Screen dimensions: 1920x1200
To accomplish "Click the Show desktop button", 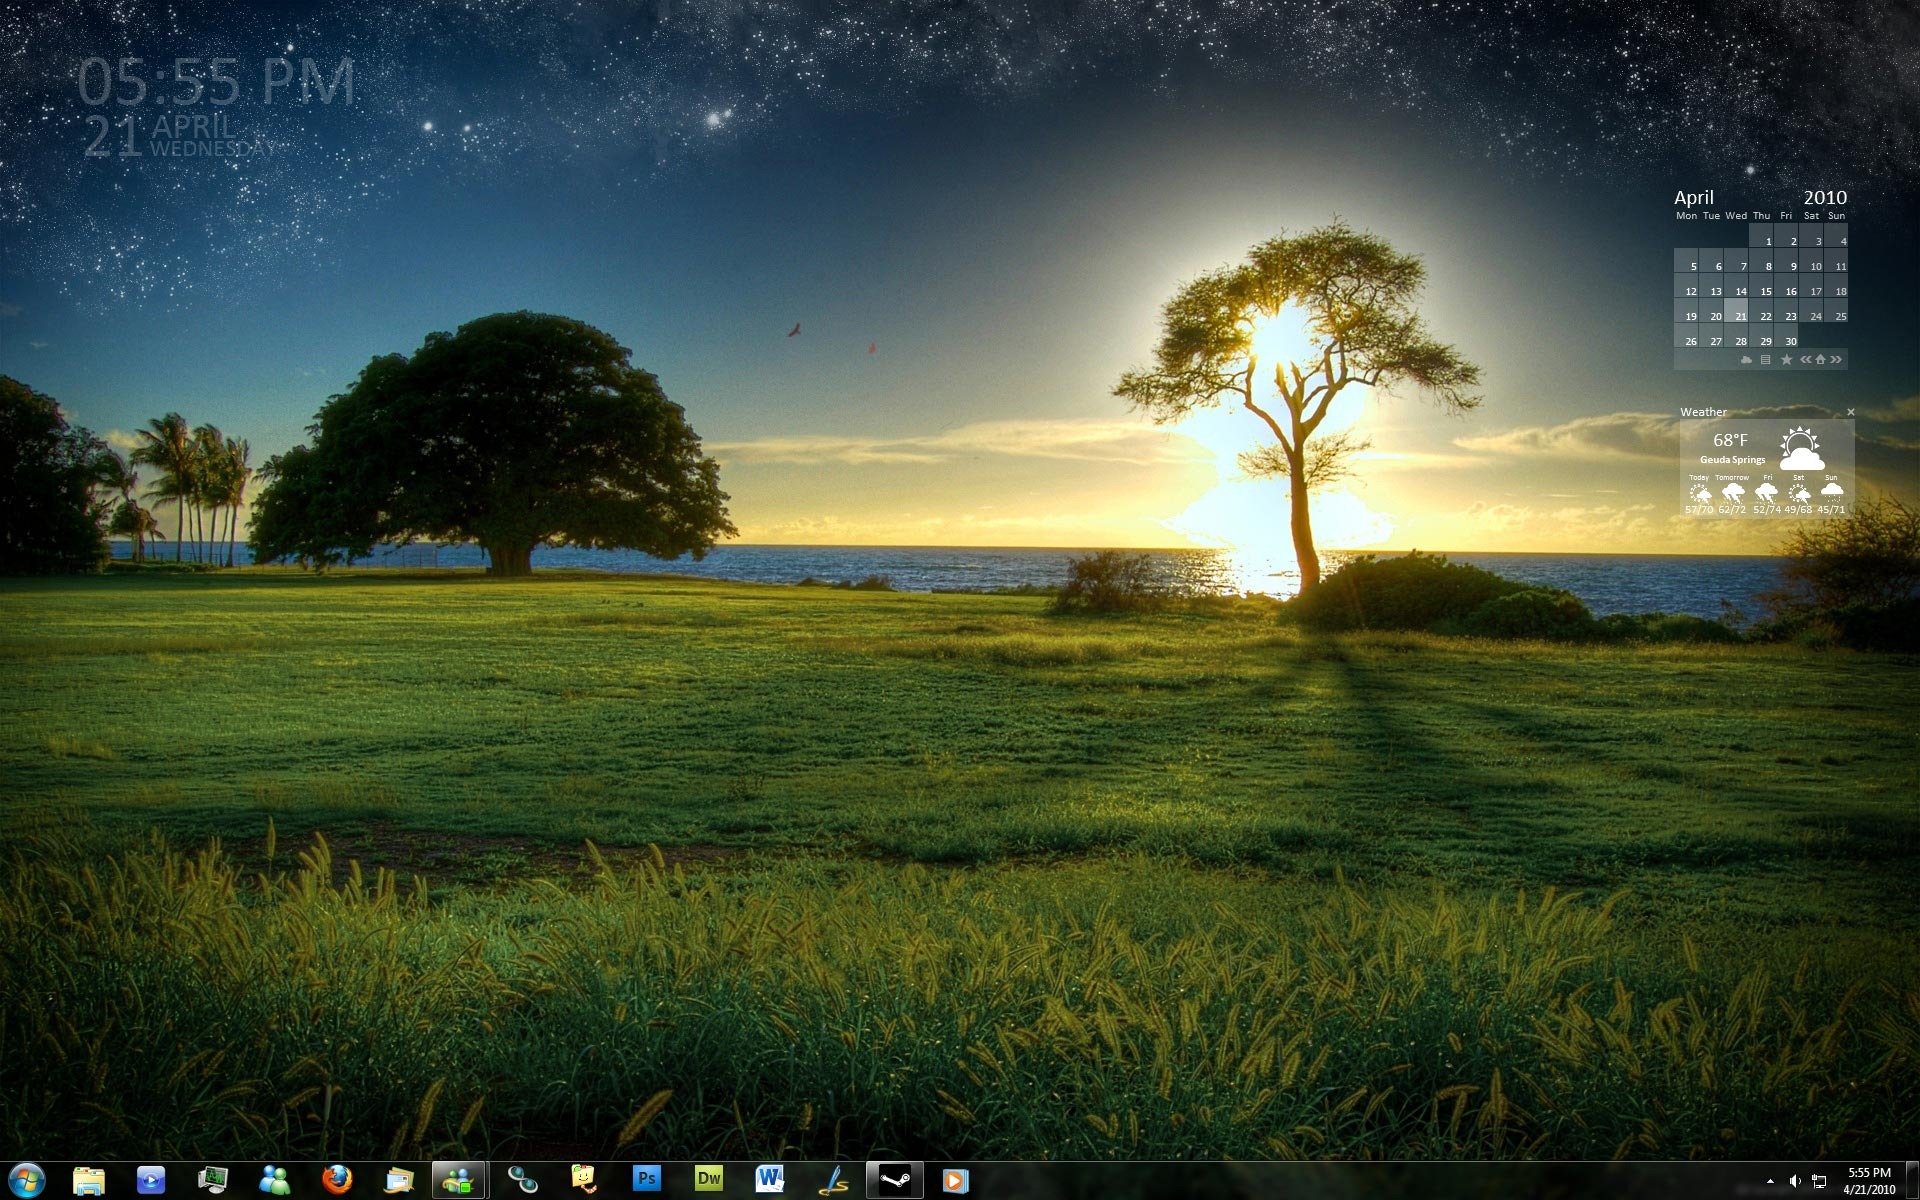I will (x=1912, y=1180).
